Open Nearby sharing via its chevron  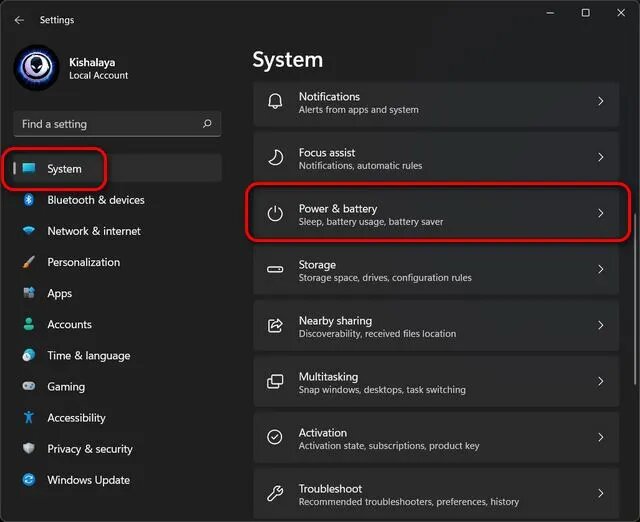tap(600, 325)
